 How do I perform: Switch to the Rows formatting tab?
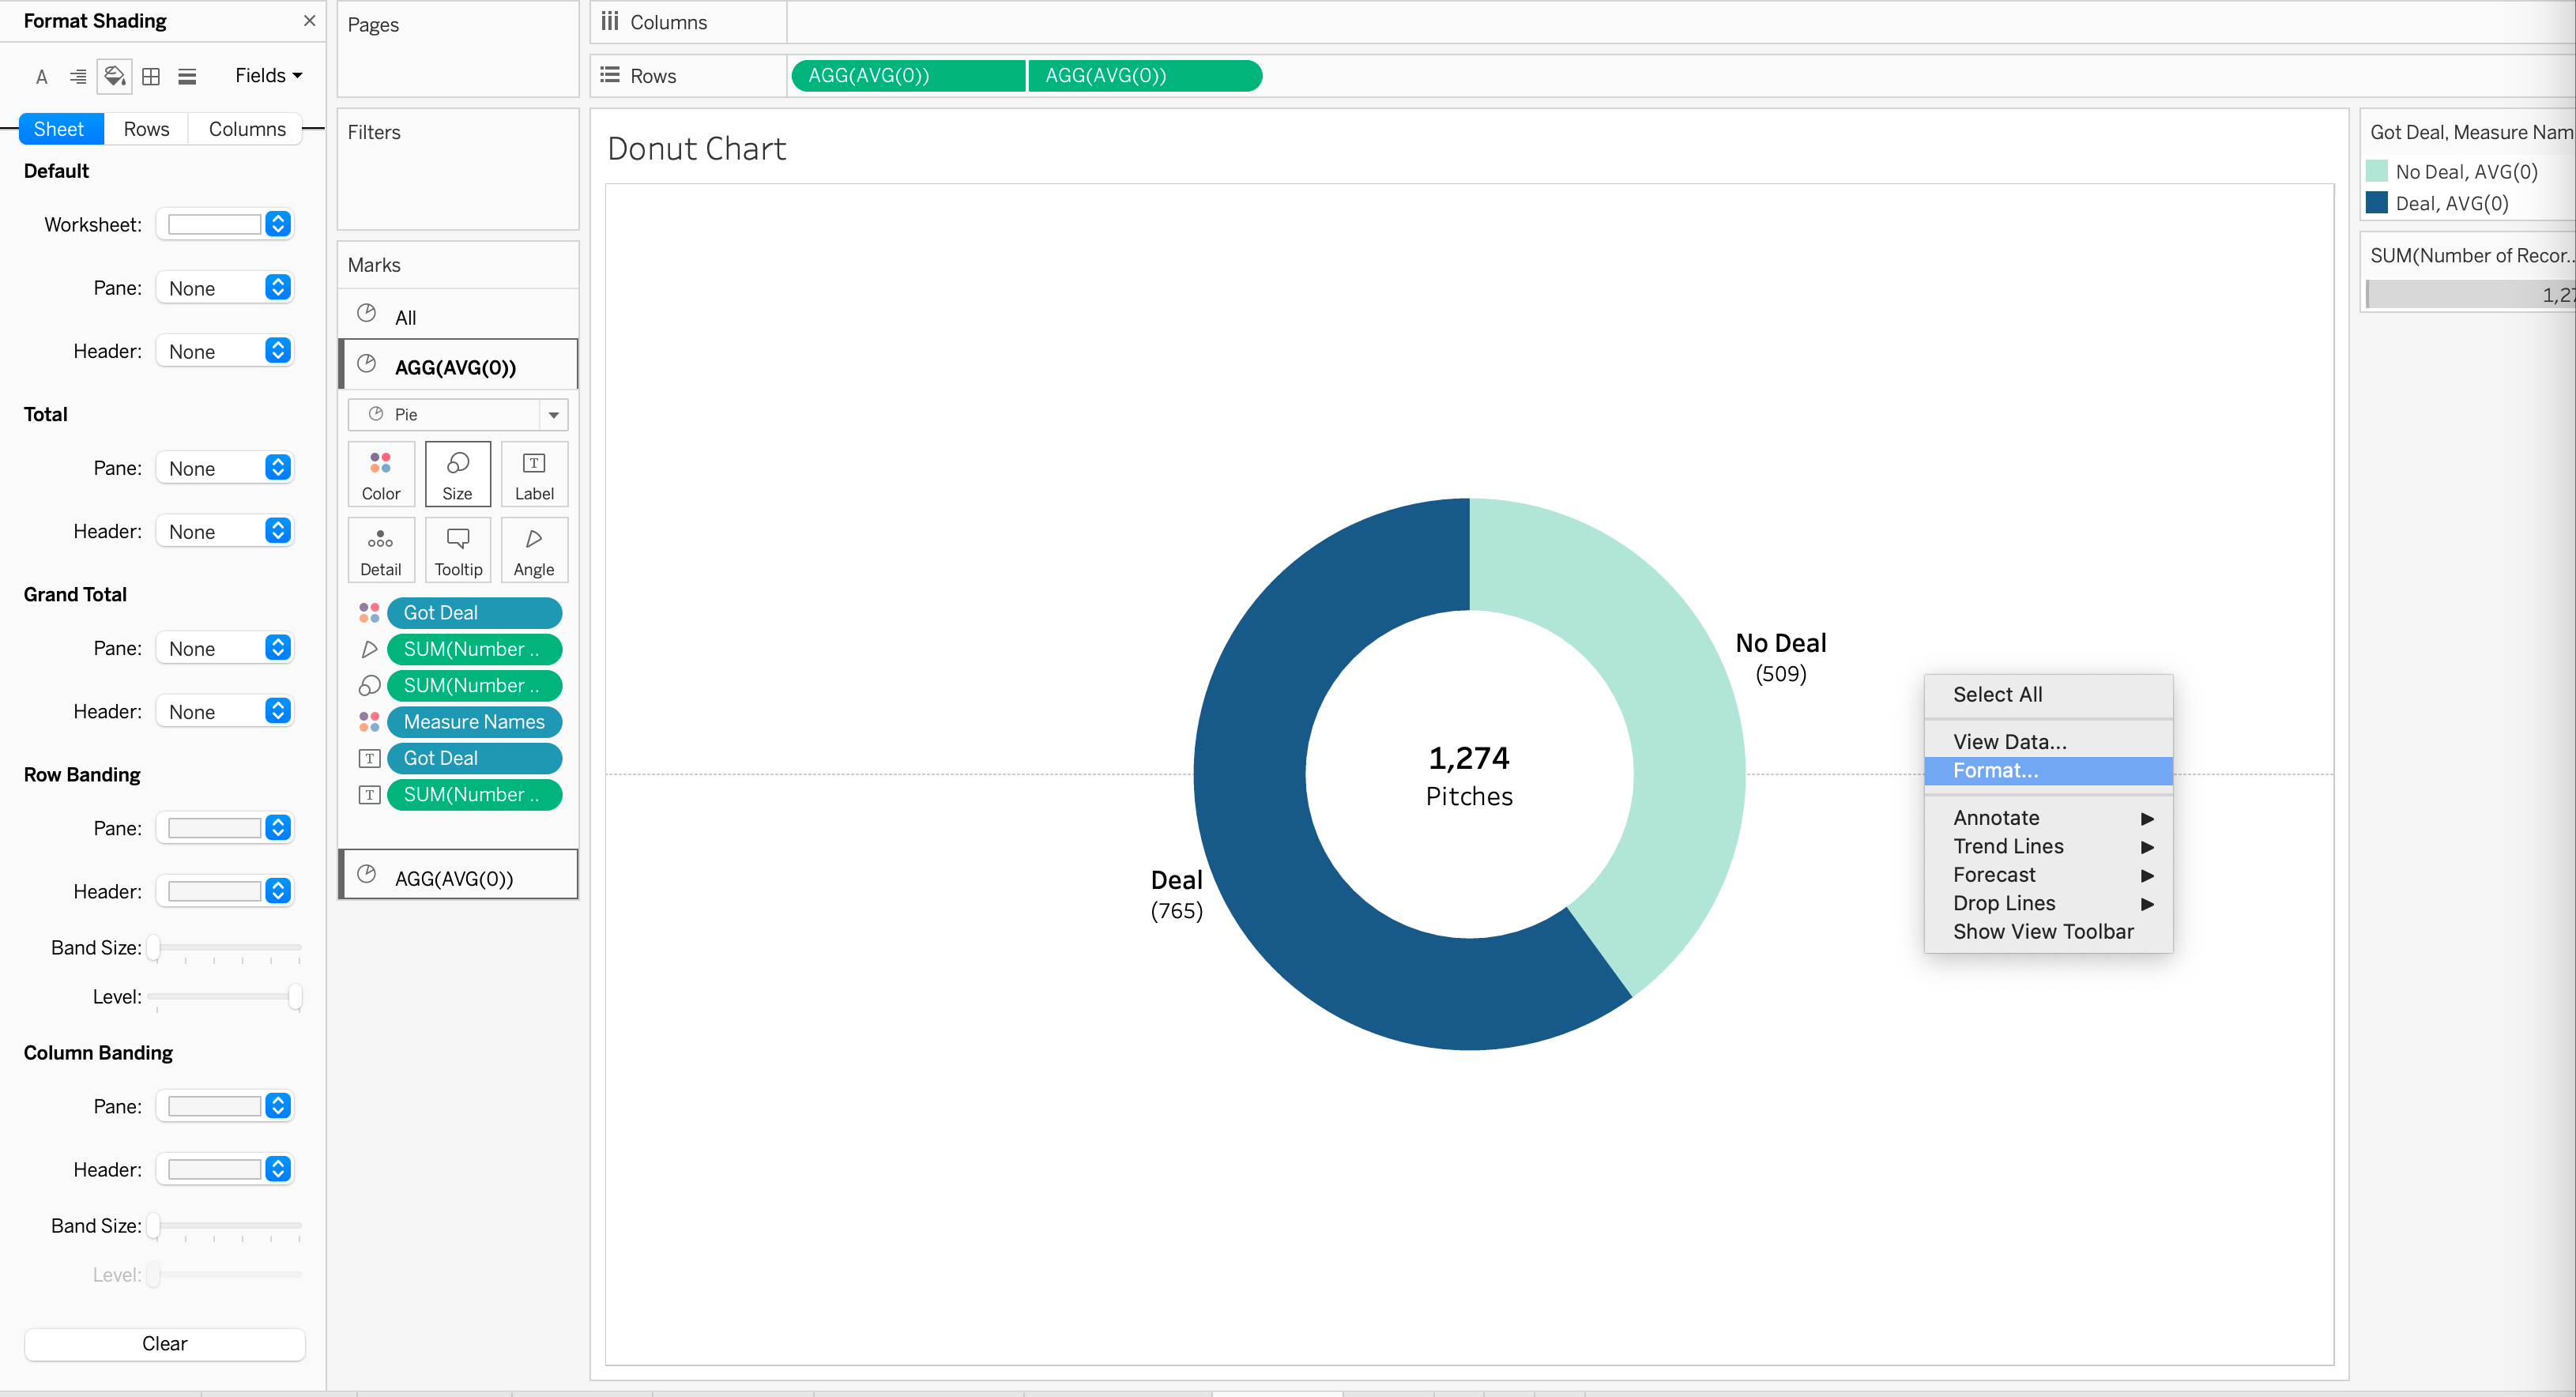click(x=146, y=129)
